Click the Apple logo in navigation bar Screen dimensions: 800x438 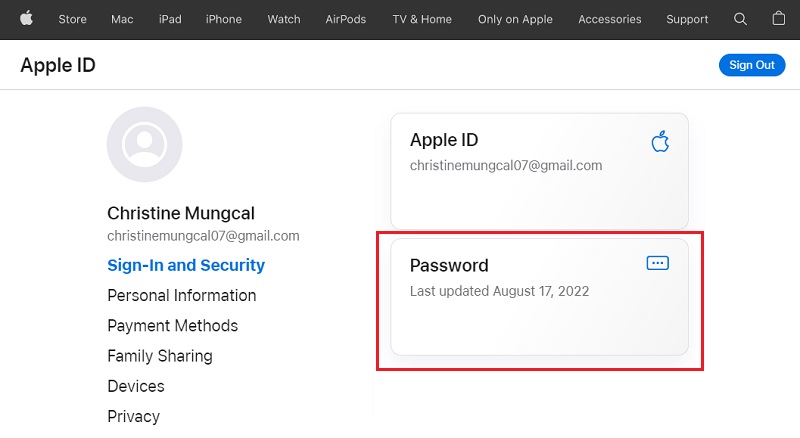[x=26, y=19]
